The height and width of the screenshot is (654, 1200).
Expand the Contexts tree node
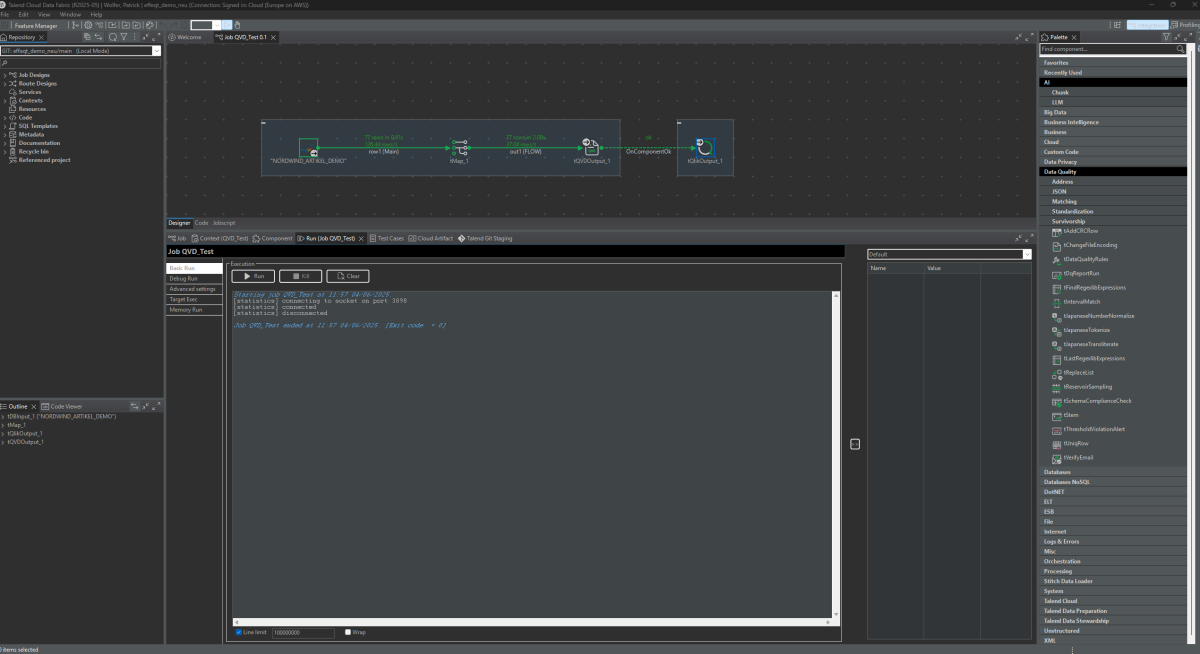pyautogui.click(x=5, y=101)
